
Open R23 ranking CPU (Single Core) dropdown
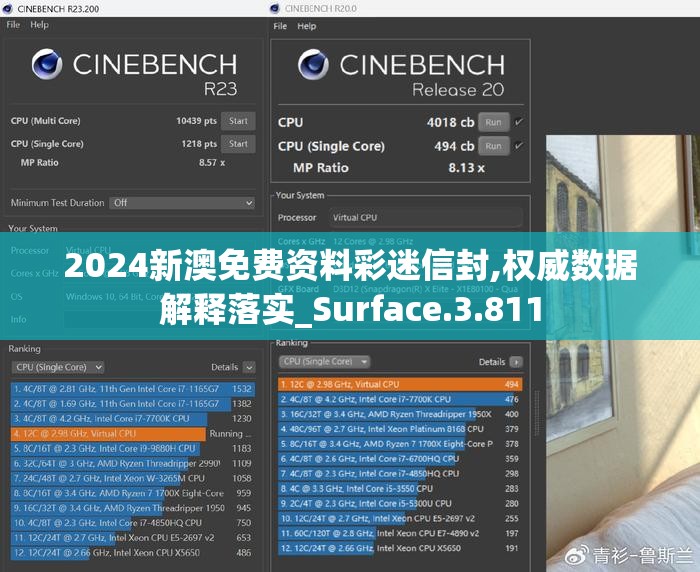coord(58,367)
